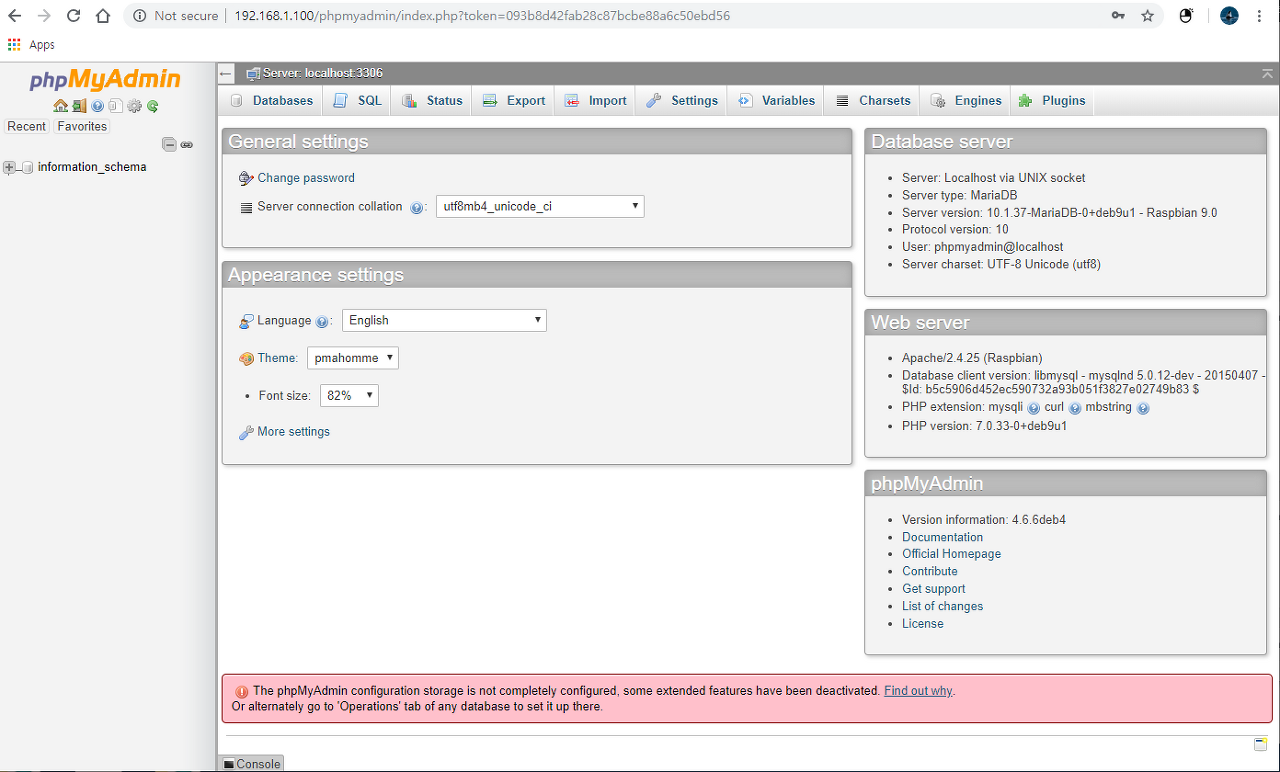Screen dimensions: 1280x772
Task: Click More settings link
Action: pyautogui.click(x=293, y=432)
